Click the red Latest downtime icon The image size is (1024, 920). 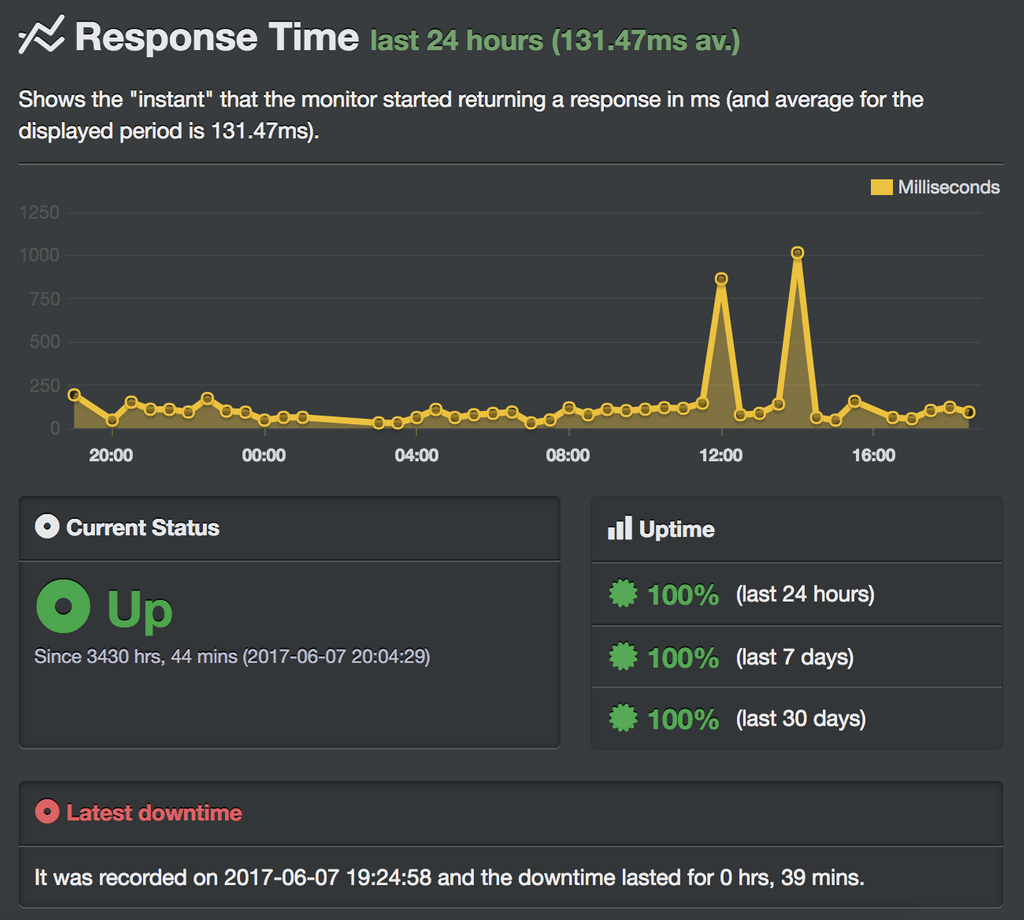click(x=47, y=812)
